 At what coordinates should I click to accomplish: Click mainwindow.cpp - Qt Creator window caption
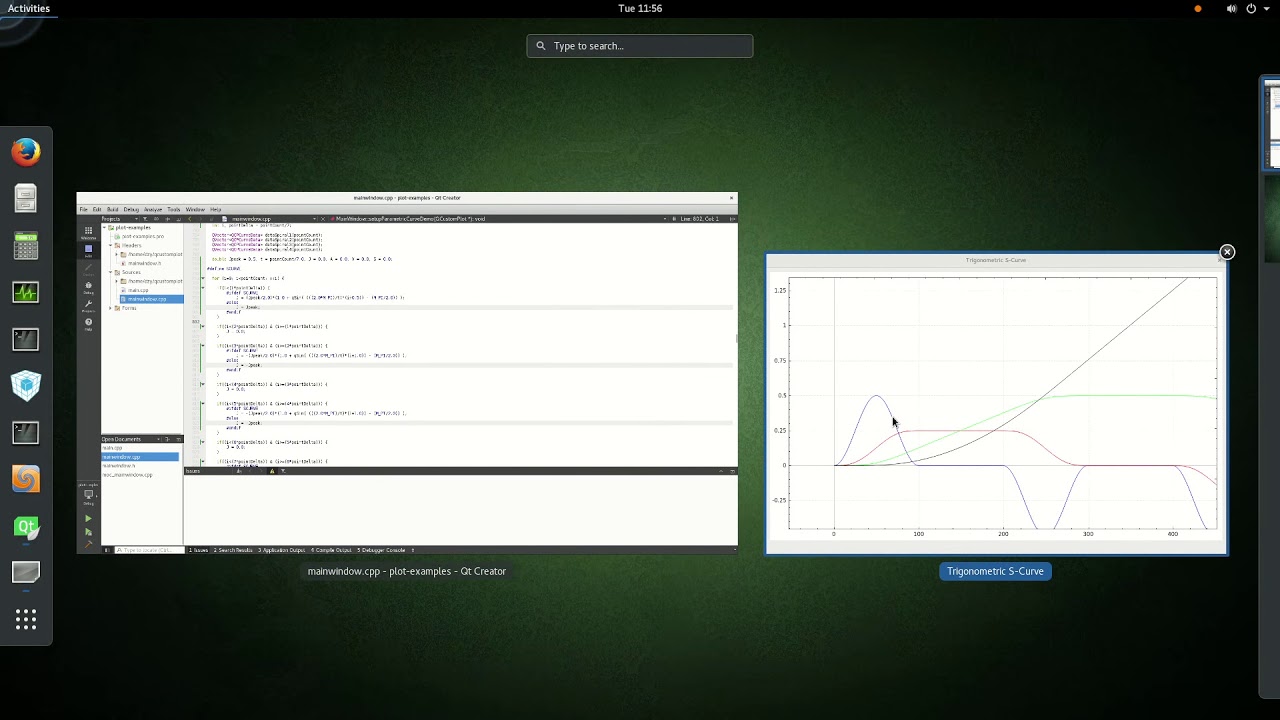tap(407, 571)
